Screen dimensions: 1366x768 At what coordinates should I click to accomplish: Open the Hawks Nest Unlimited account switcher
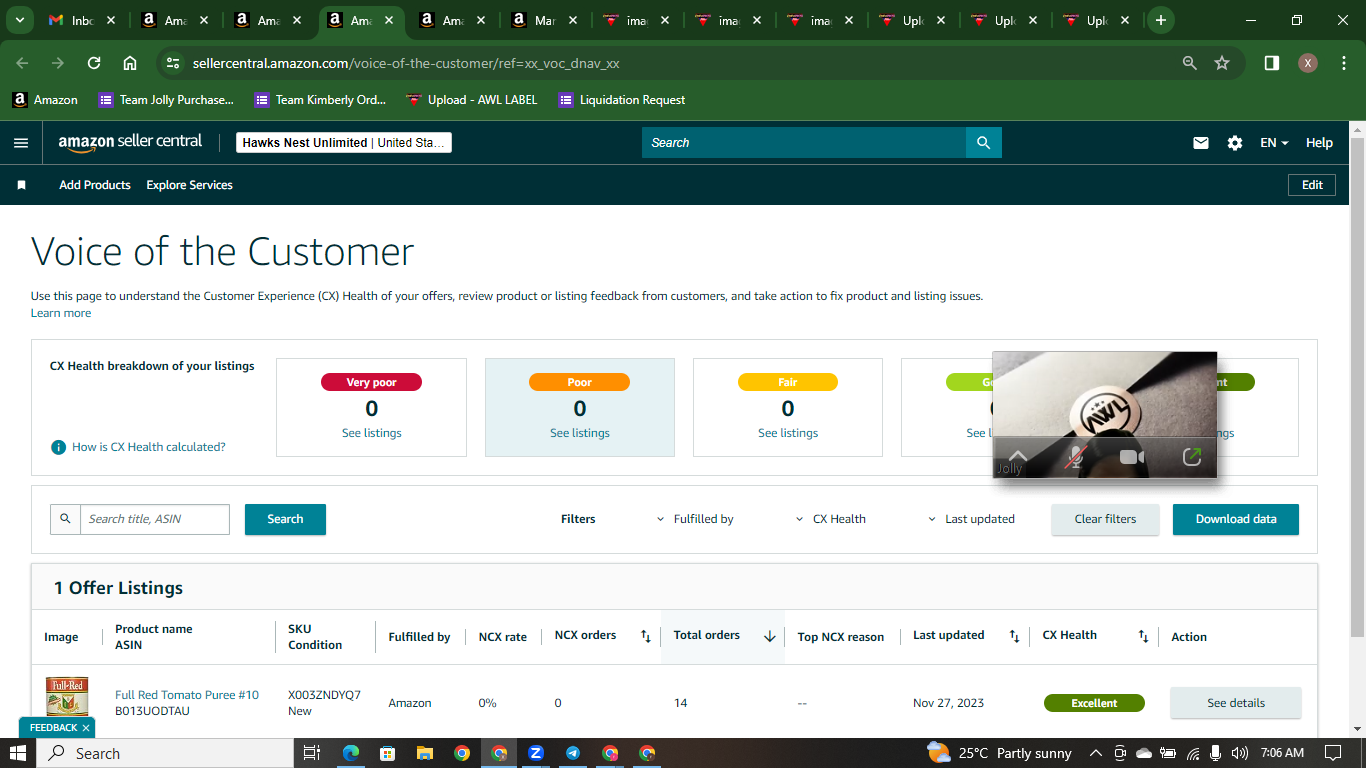(344, 143)
